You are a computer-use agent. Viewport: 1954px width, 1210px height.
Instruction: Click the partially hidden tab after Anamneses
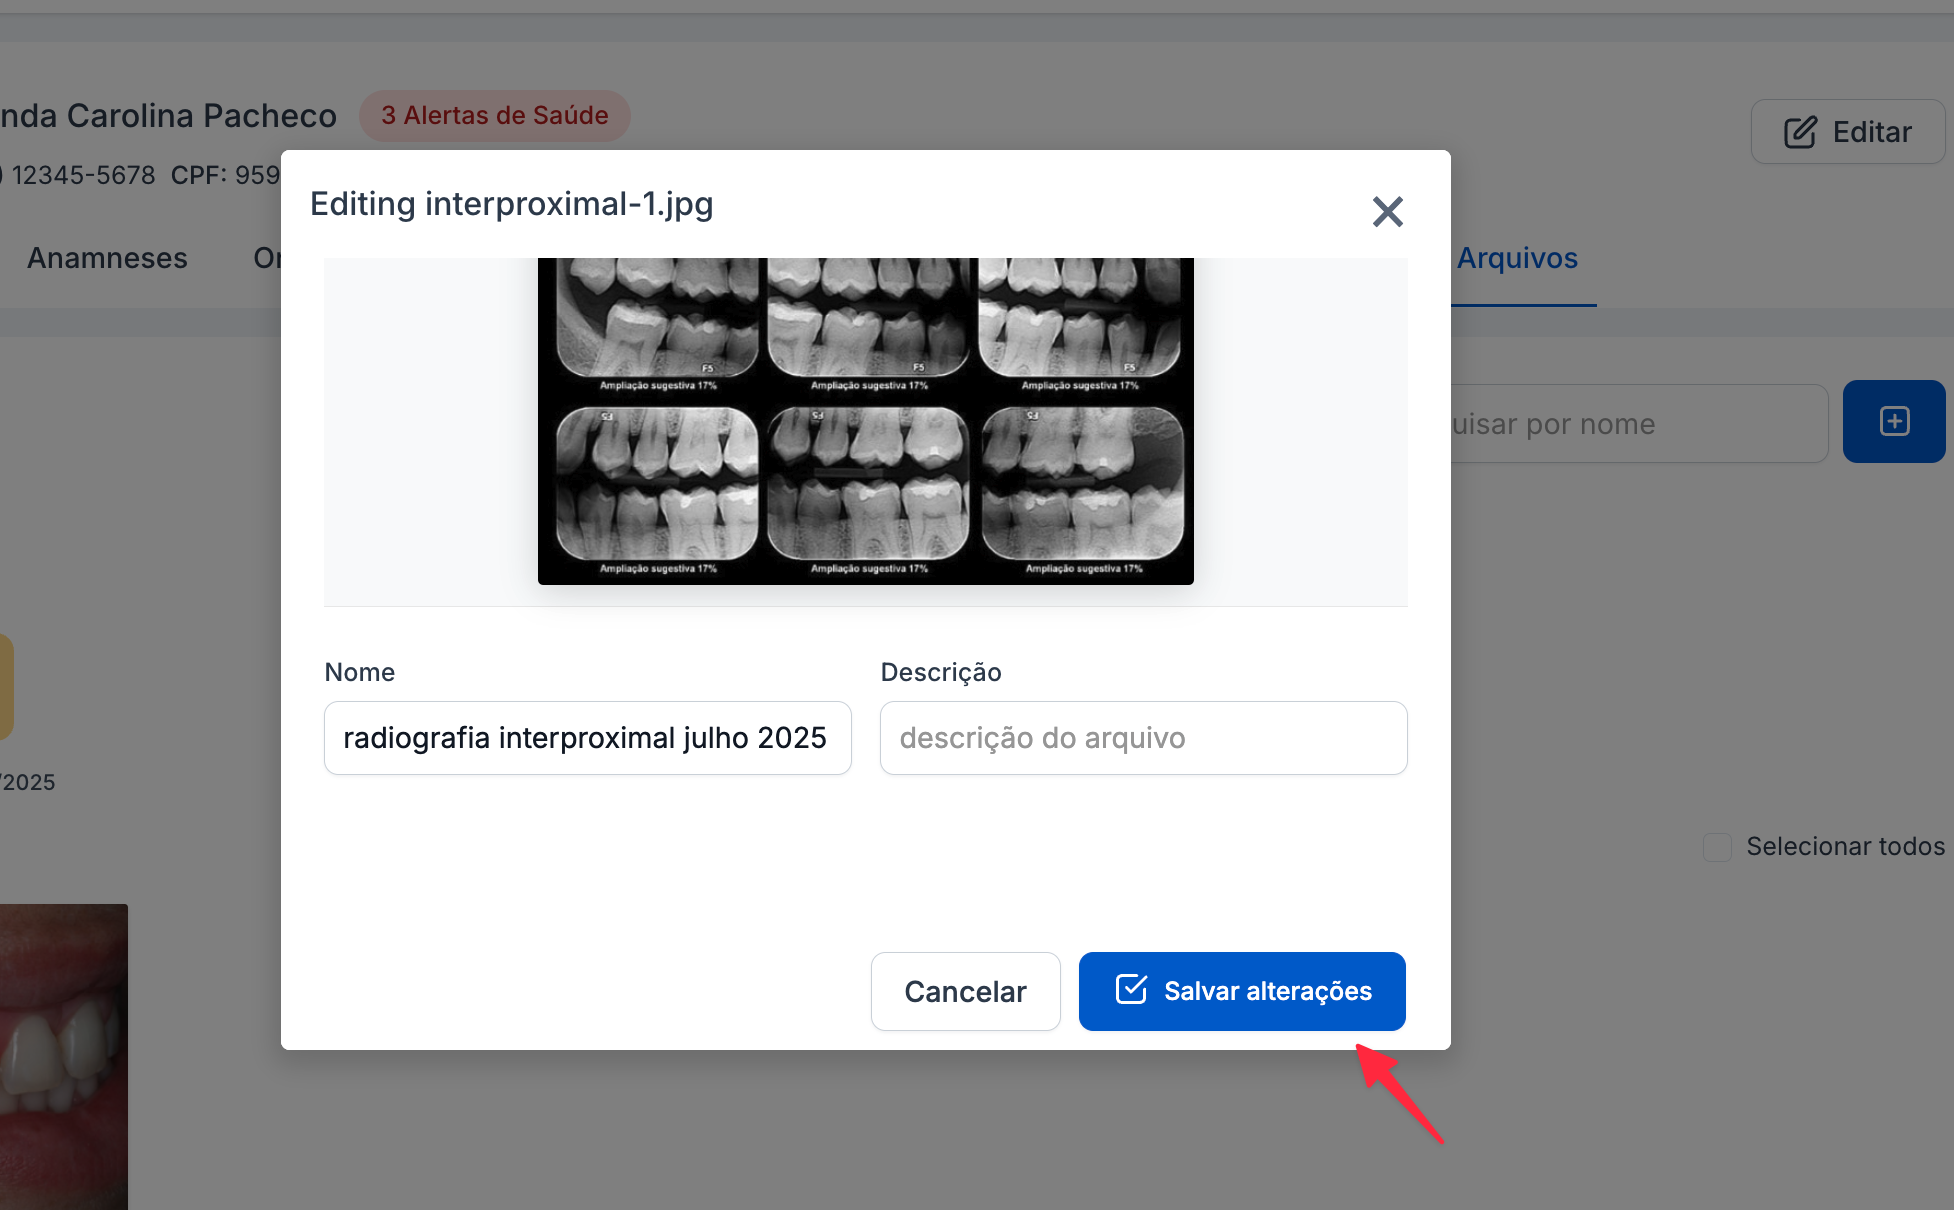click(266, 258)
